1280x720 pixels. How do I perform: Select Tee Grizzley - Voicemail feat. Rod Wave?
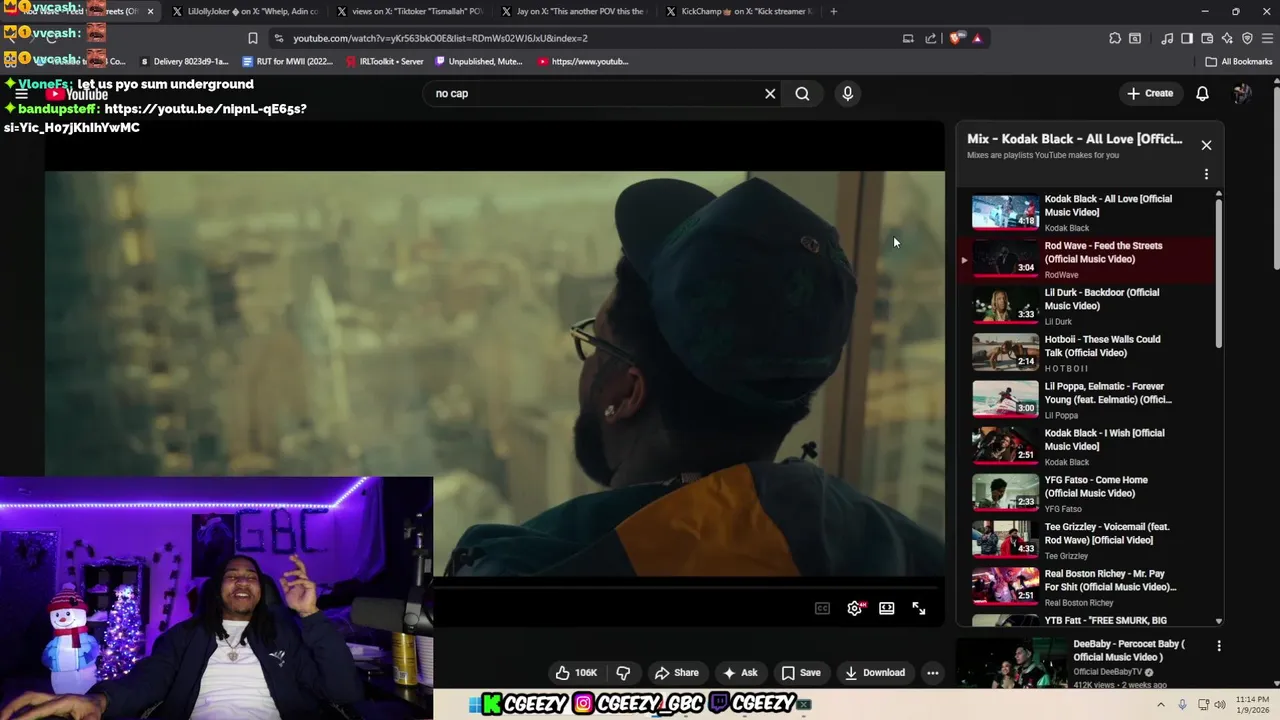pos(1086,541)
